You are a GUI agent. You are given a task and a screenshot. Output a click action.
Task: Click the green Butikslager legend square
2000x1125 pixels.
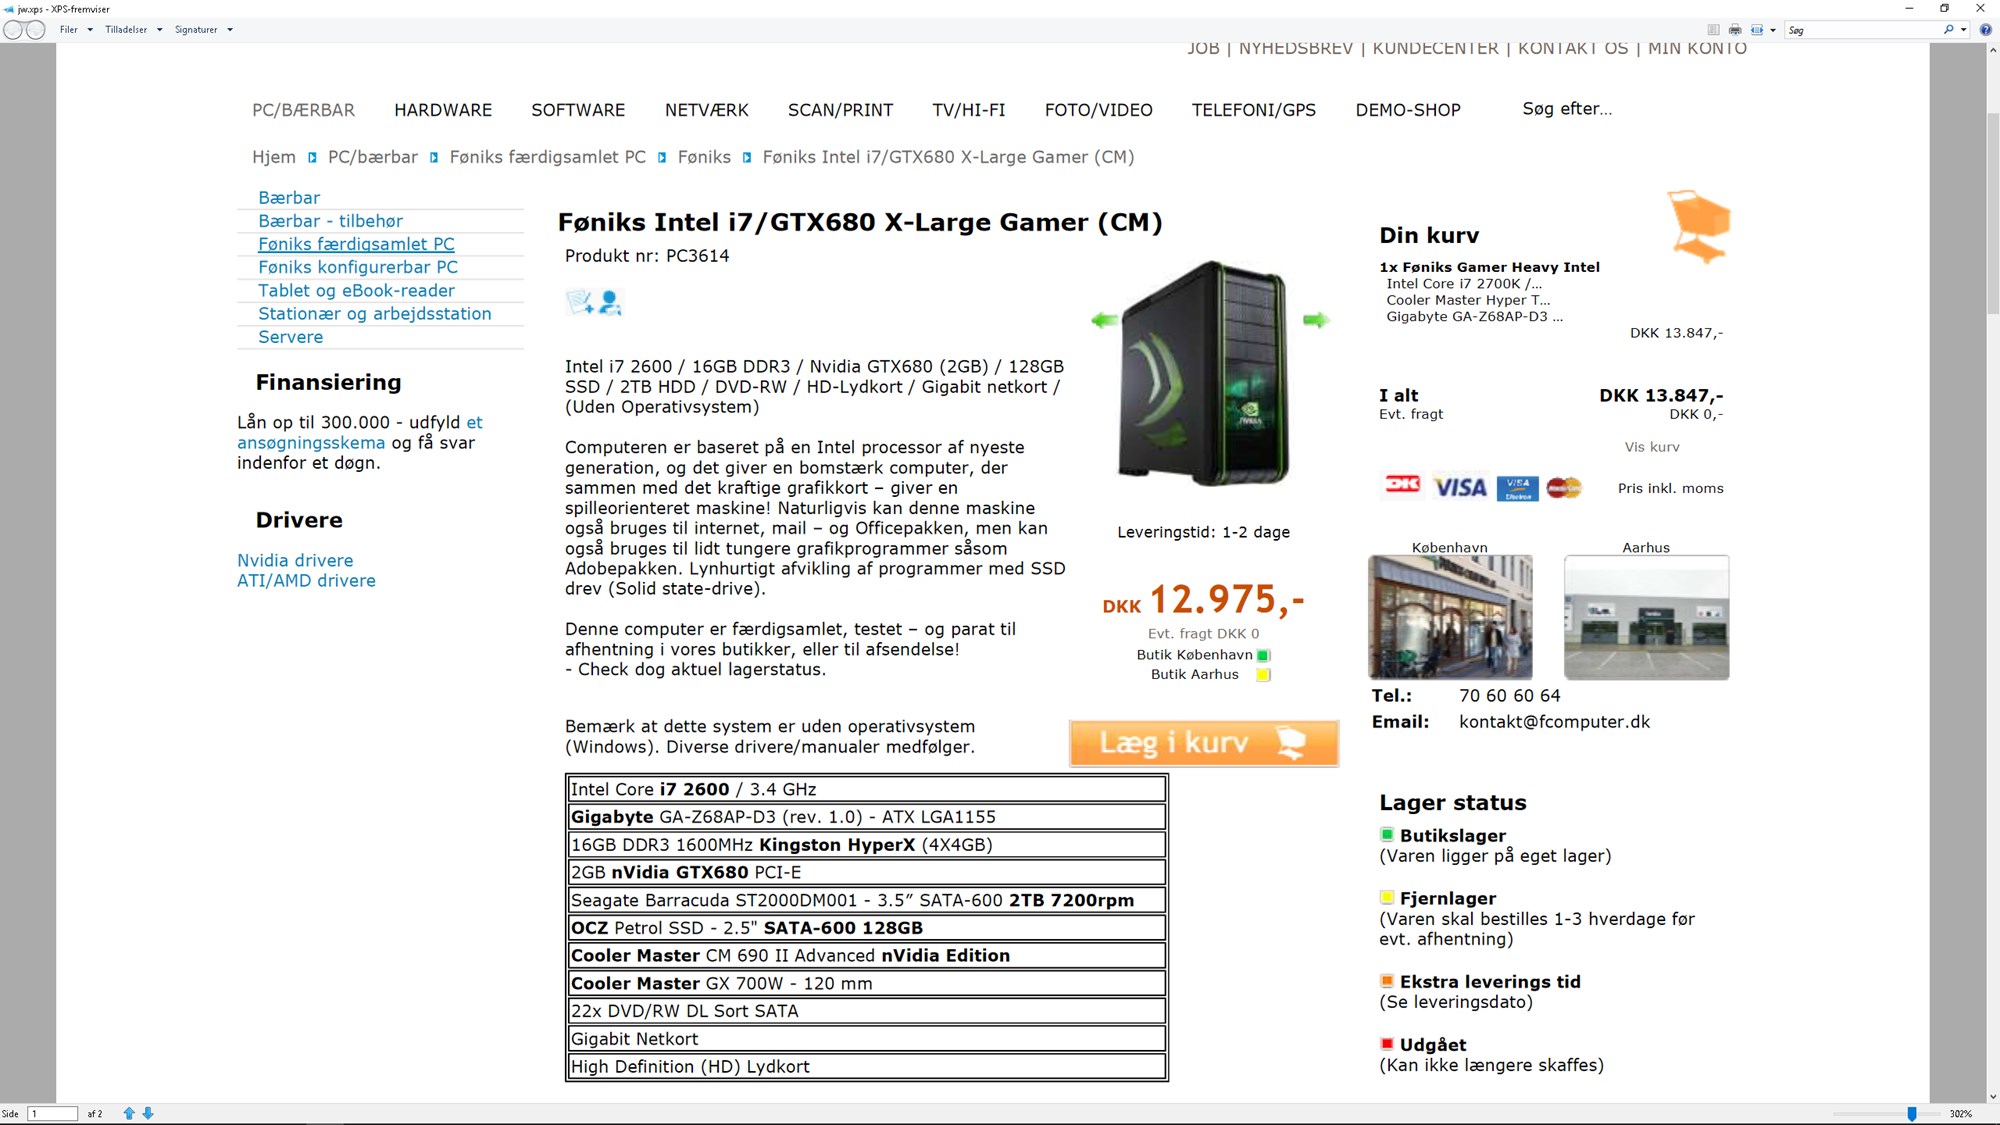(x=1387, y=835)
